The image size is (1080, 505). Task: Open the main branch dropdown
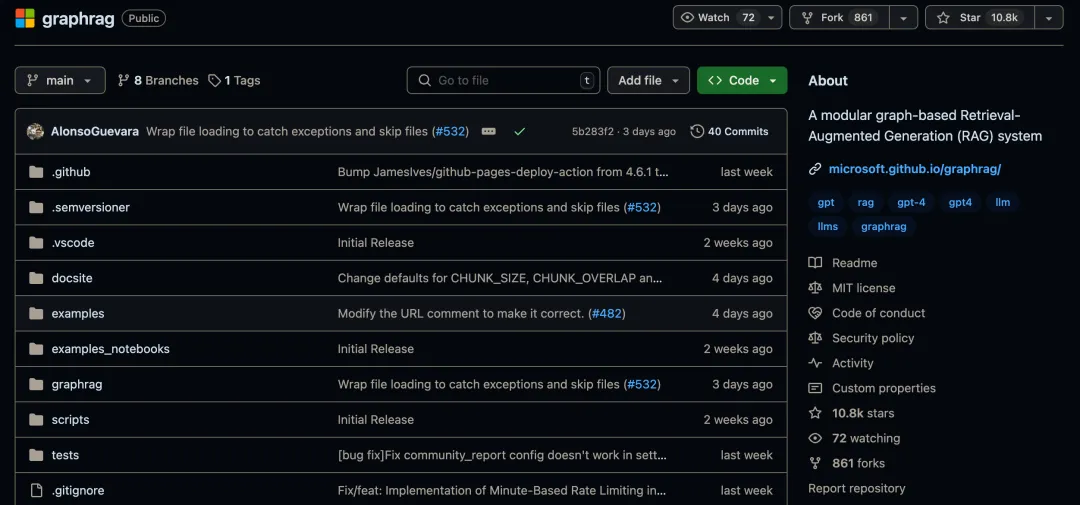[x=60, y=80]
